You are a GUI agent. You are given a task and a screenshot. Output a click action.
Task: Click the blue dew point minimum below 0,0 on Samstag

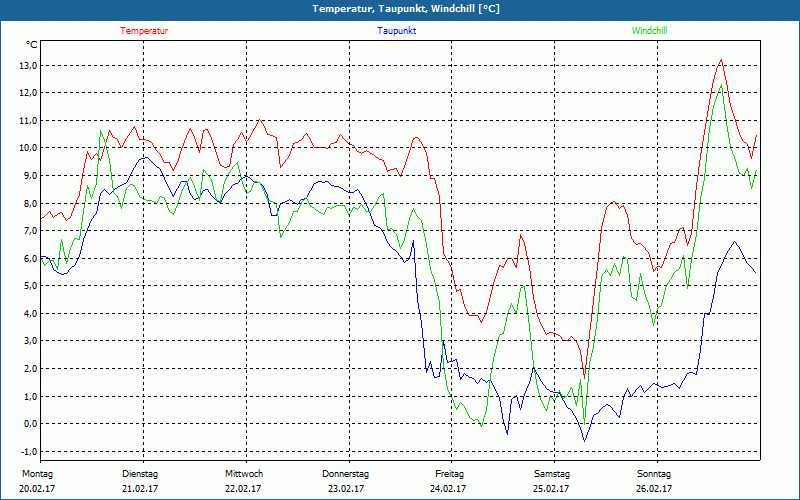(x=585, y=440)
